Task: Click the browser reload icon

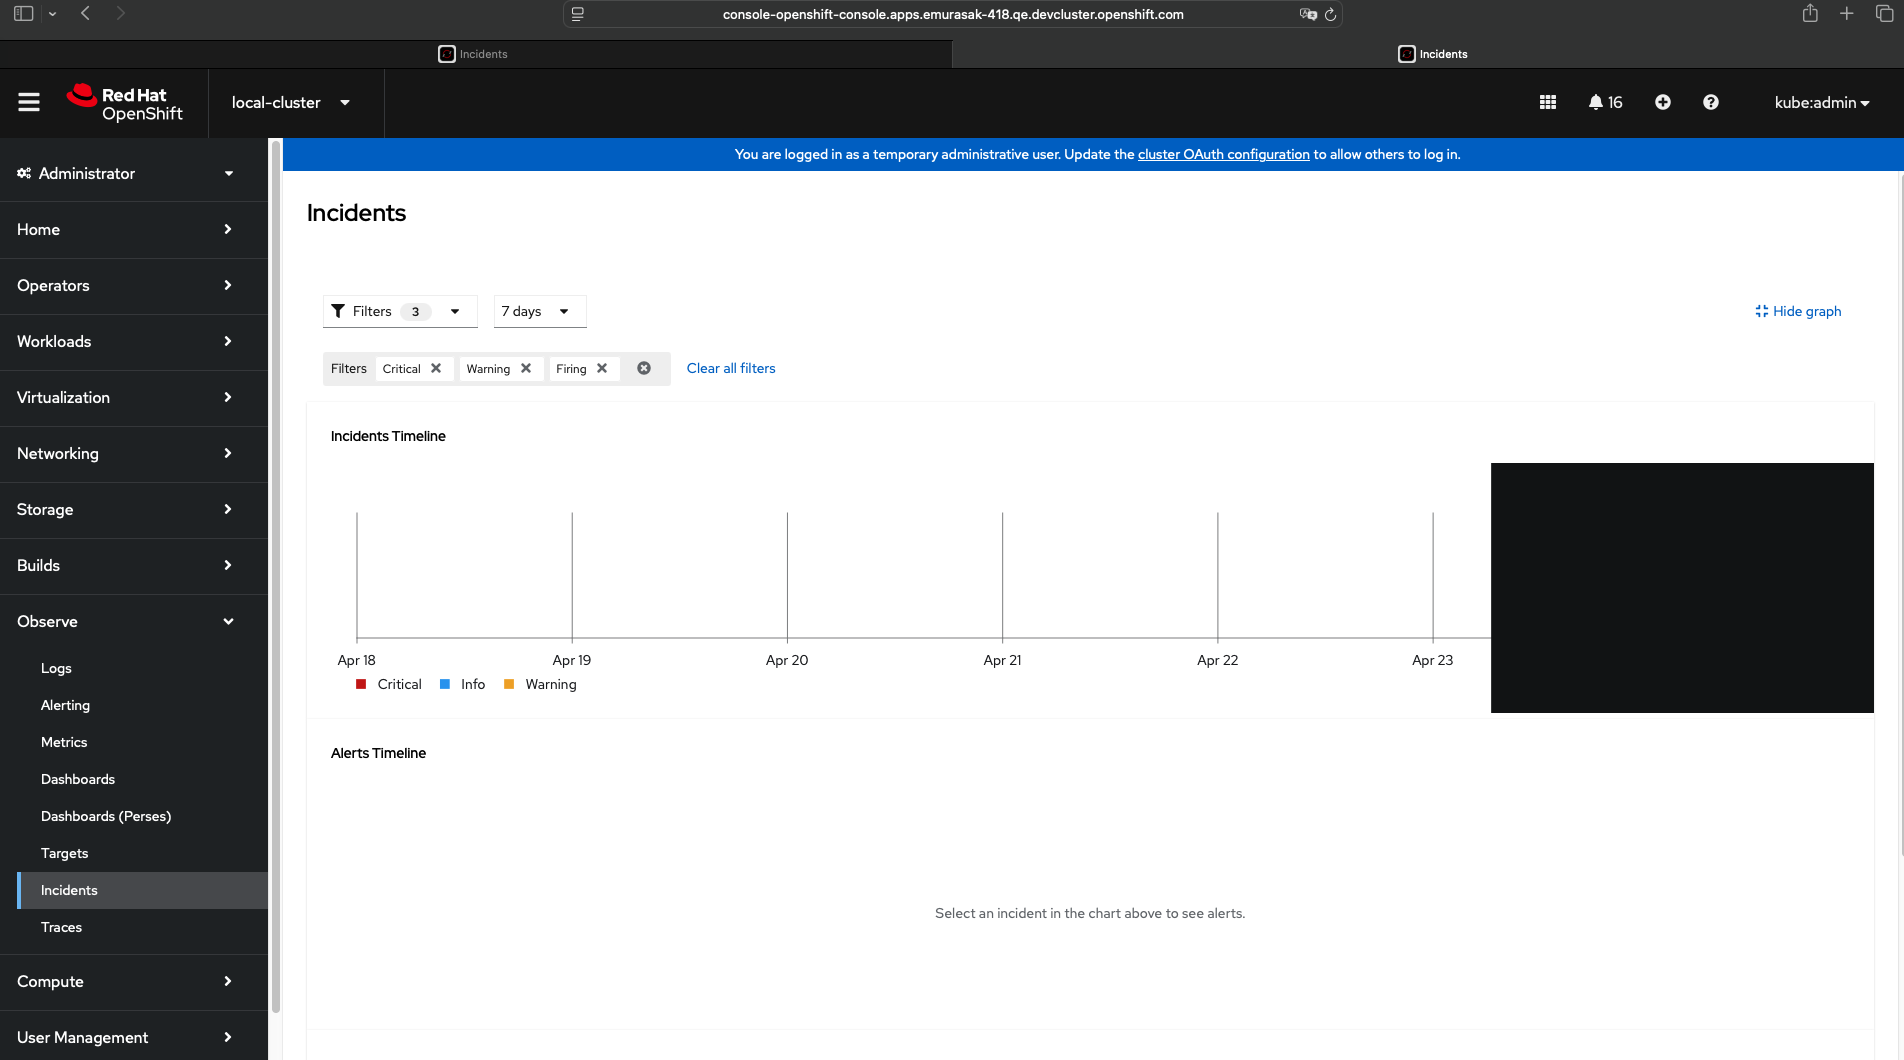Action: [x=1330, y=14]
